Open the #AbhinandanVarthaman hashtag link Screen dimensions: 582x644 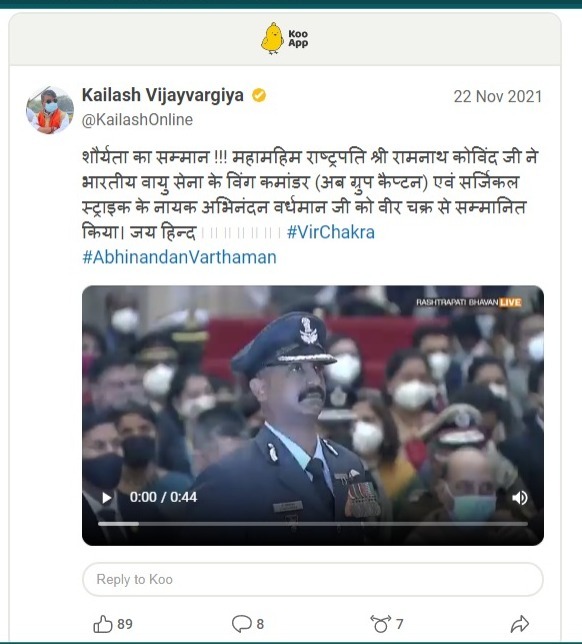pos(179,258)
